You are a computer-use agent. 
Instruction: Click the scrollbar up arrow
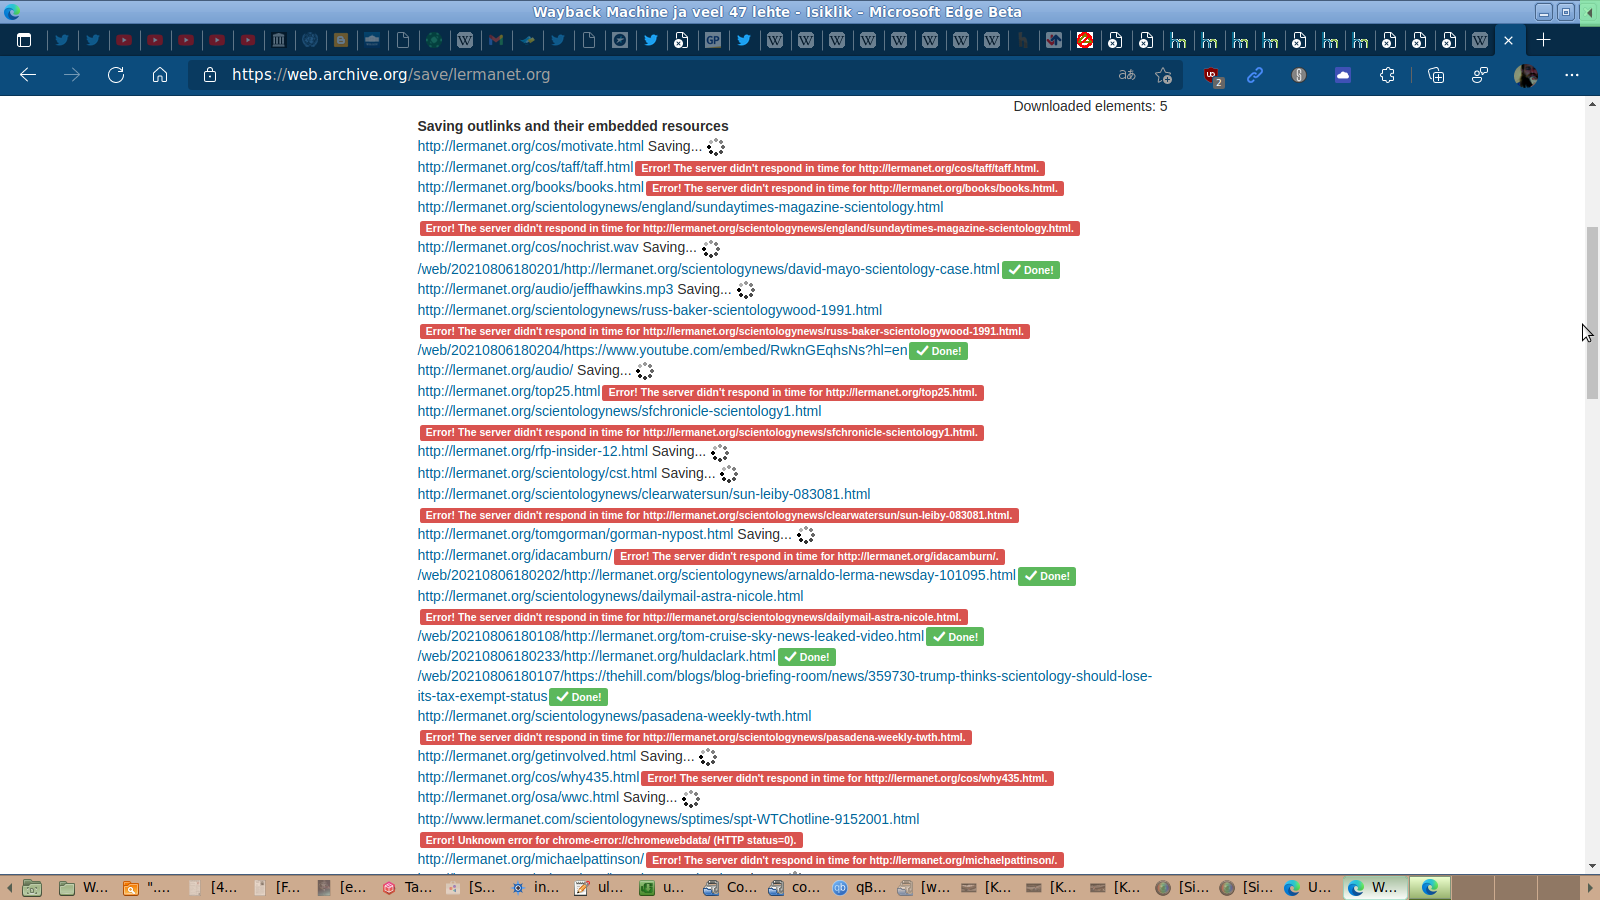point(1592,104)
